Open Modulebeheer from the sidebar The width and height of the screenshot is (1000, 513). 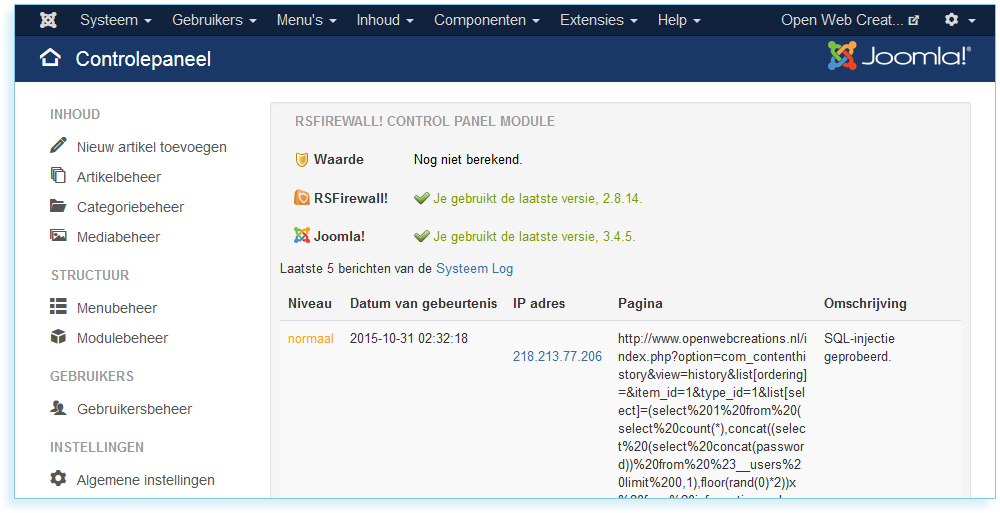(x=122, y=338)
